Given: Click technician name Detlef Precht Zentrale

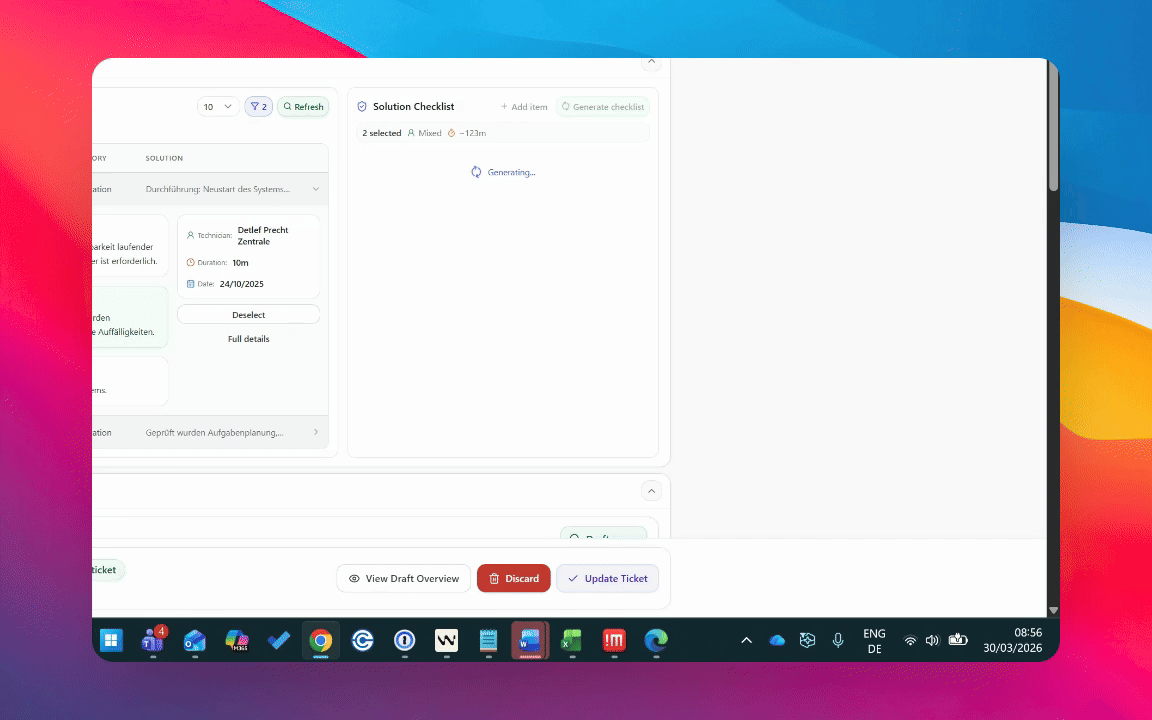Looking at the screenshot, I should click(263, 235).
